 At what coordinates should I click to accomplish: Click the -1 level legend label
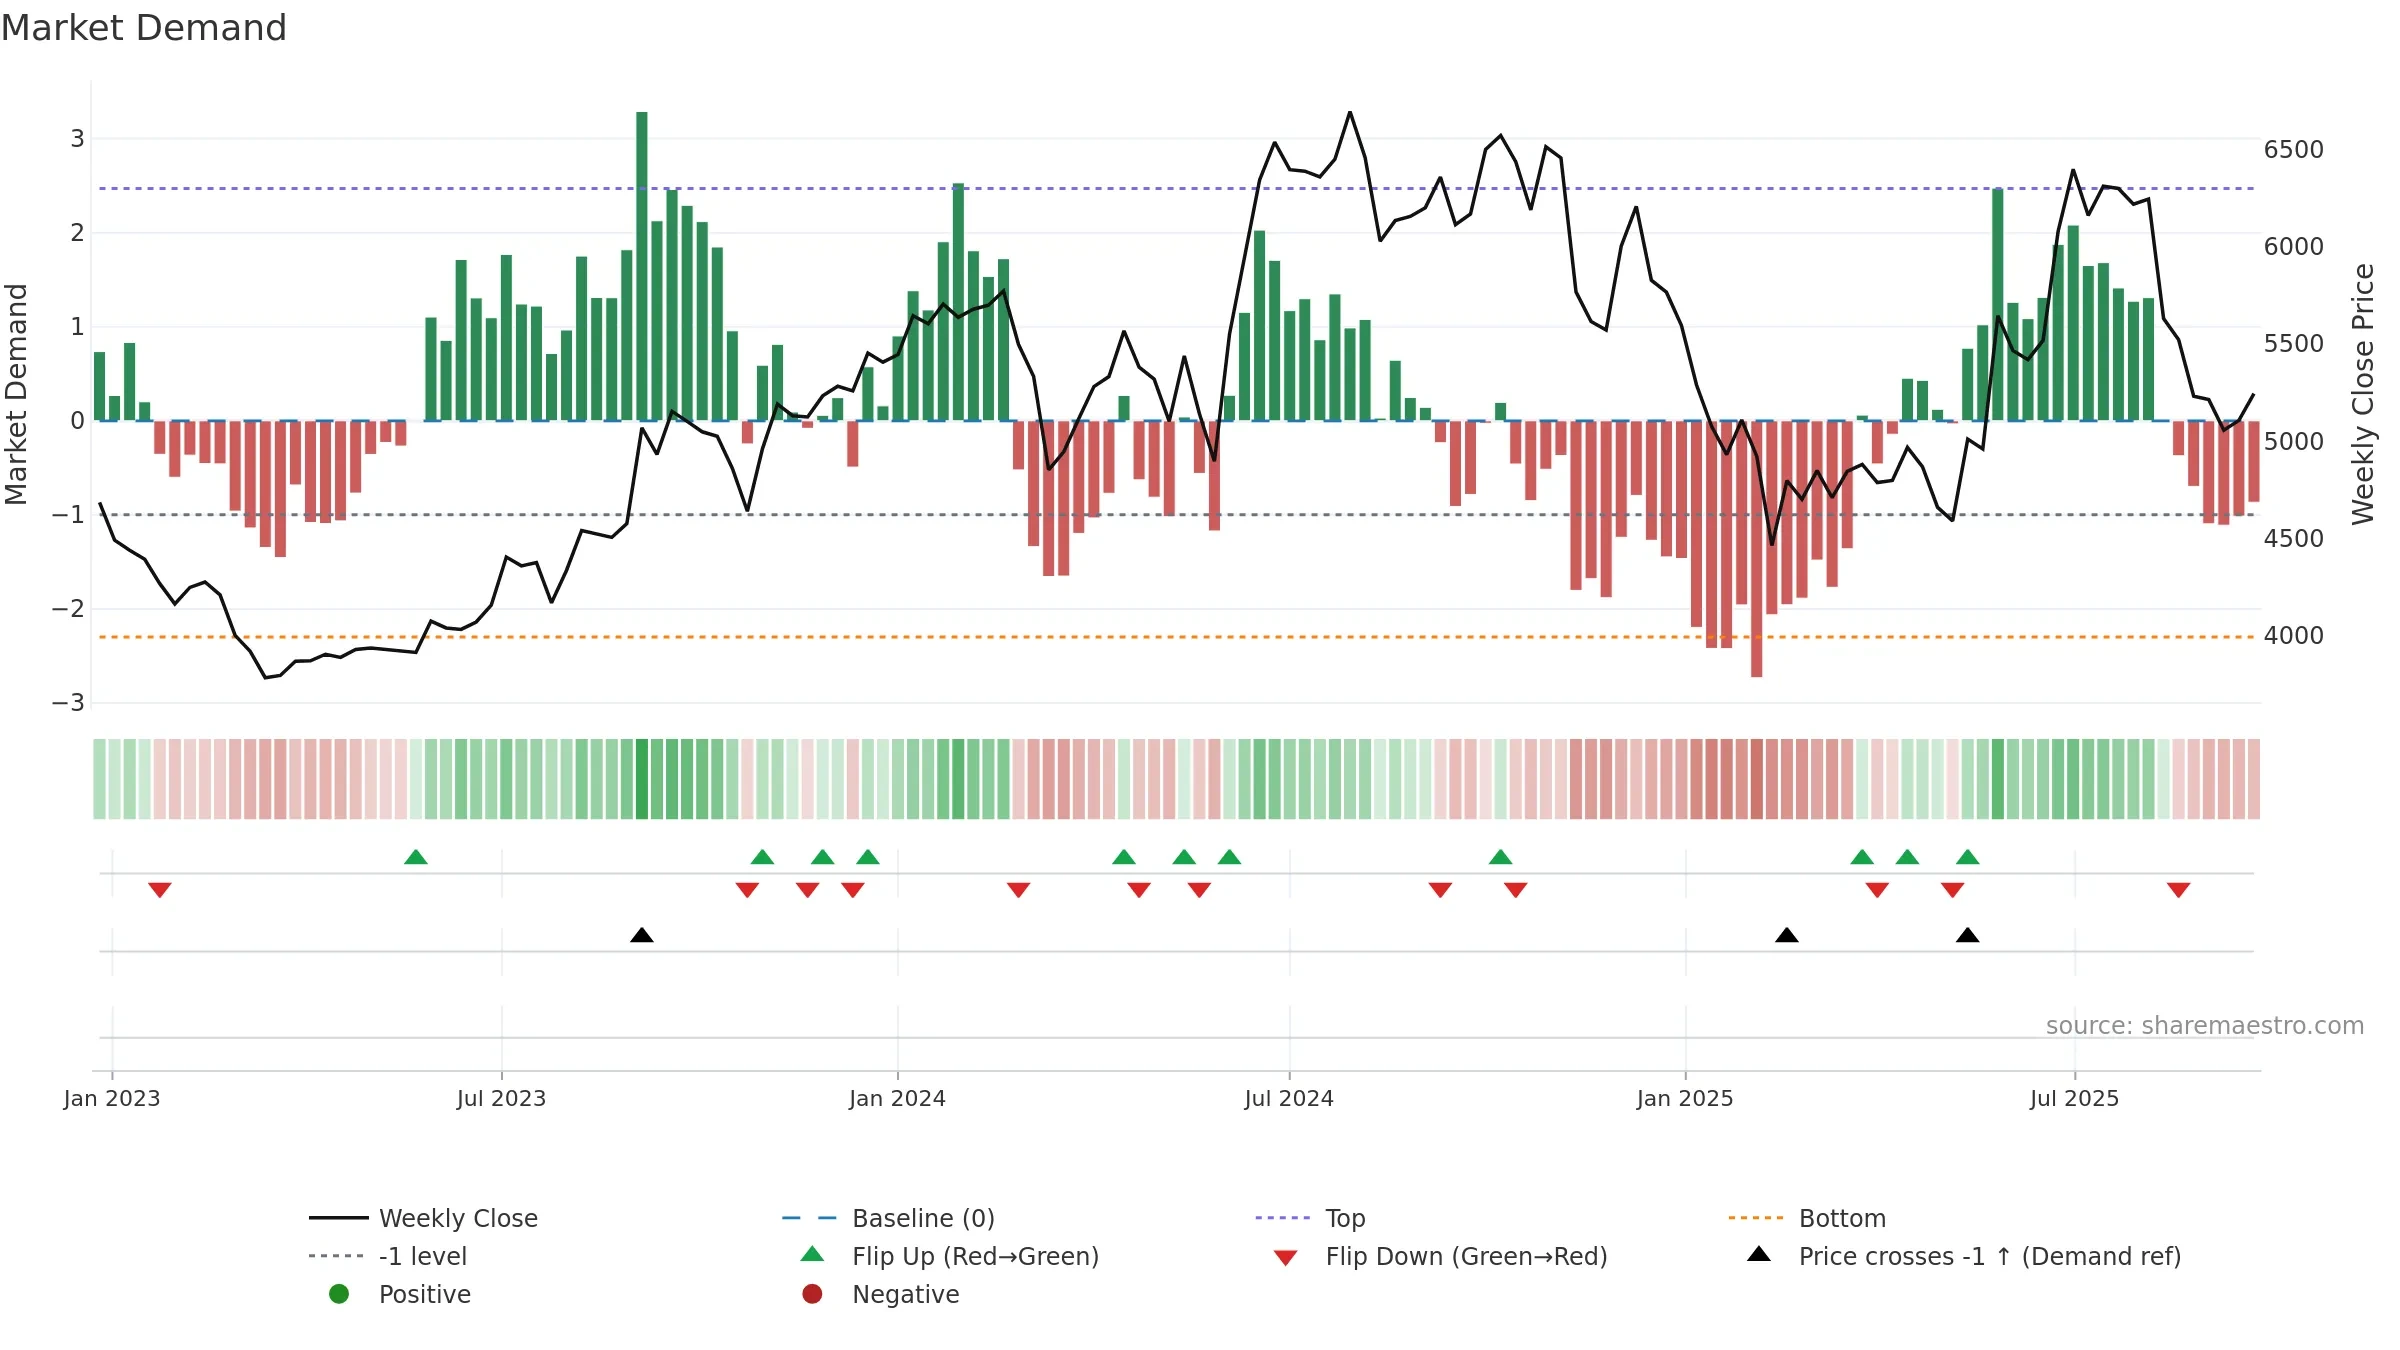[x=423, y=1257]
